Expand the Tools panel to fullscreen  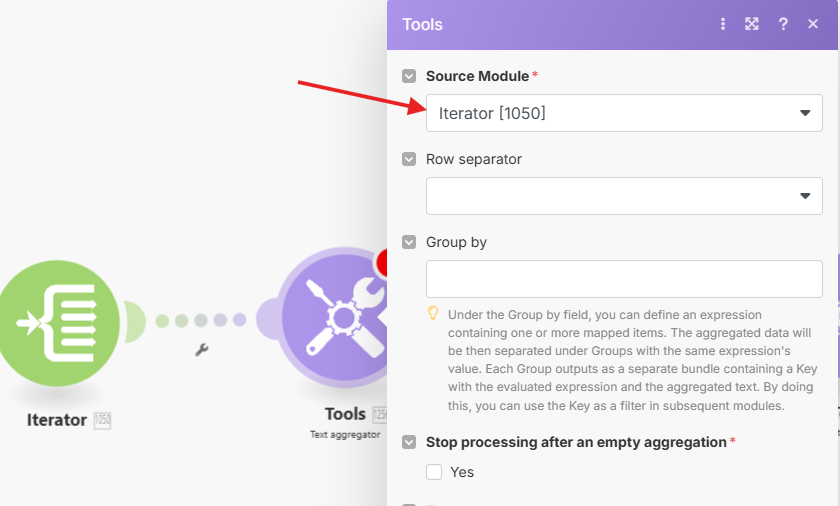coord(752,24)
